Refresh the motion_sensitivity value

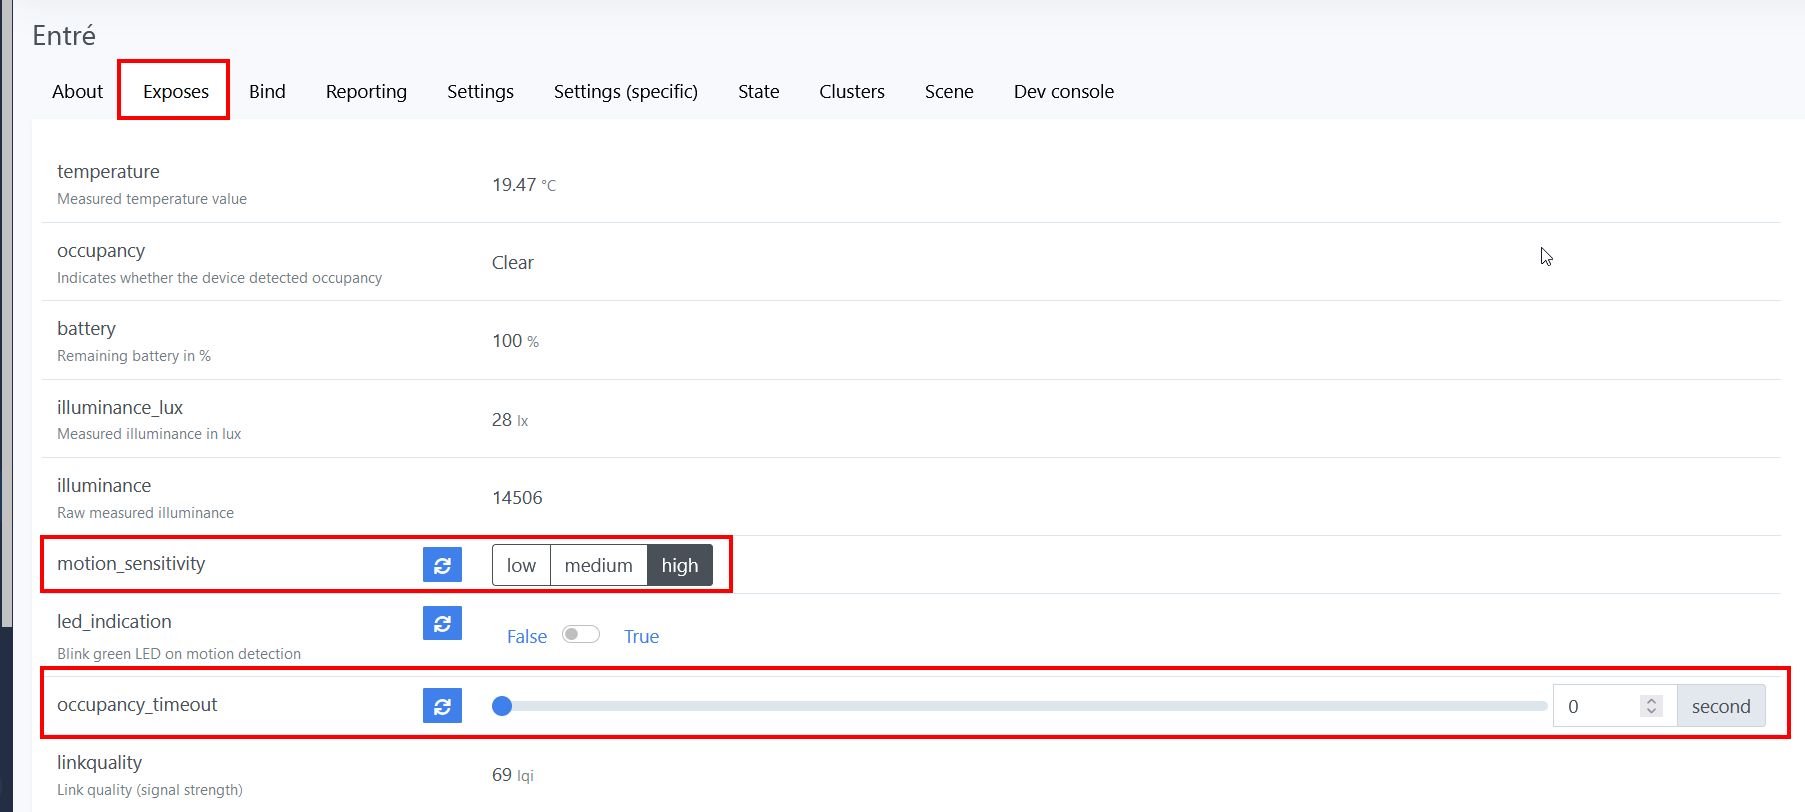point(442,565)
